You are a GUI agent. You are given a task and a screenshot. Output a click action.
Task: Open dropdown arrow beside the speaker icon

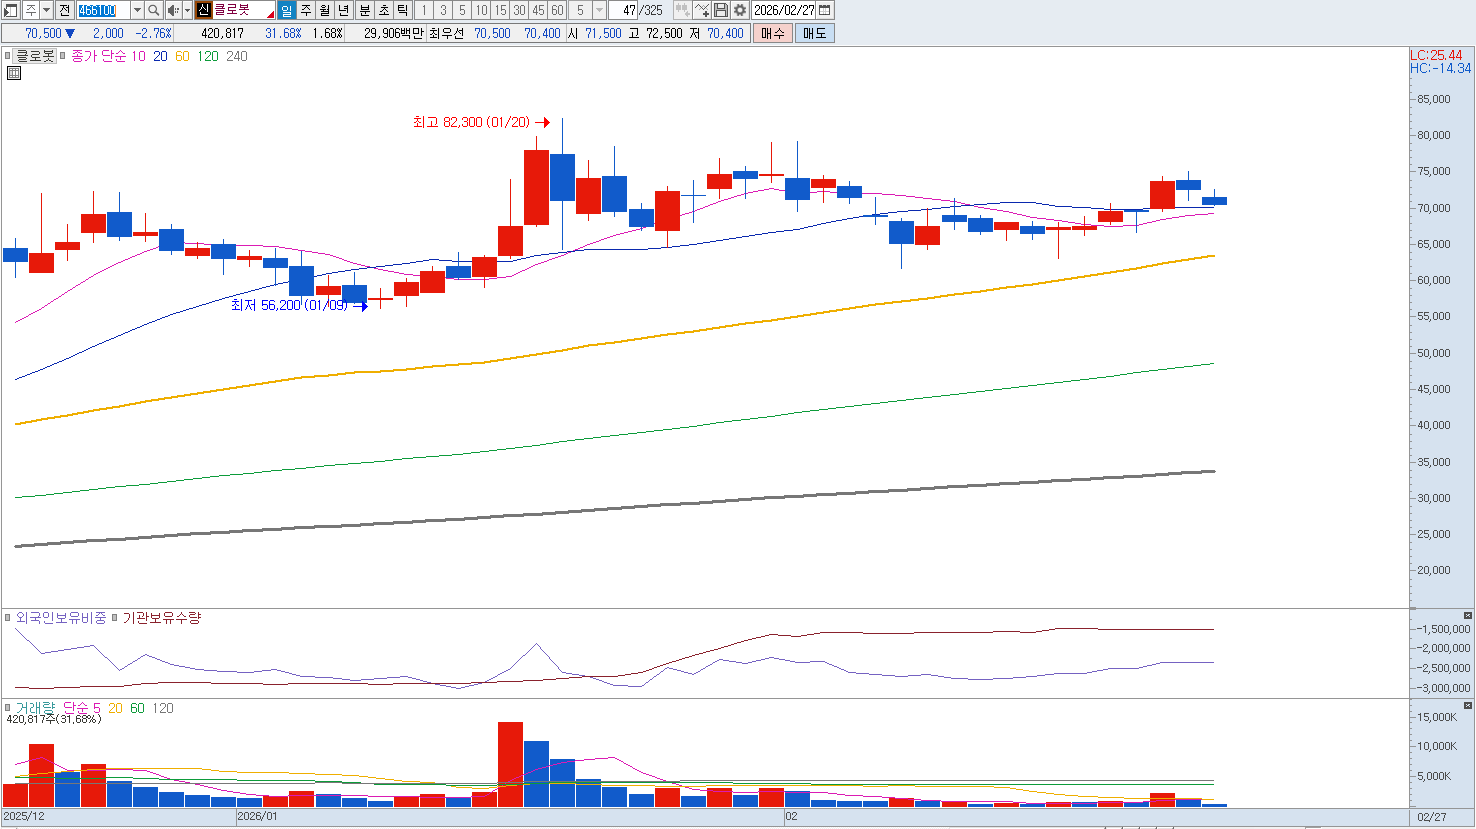click(x=187, y=10)
